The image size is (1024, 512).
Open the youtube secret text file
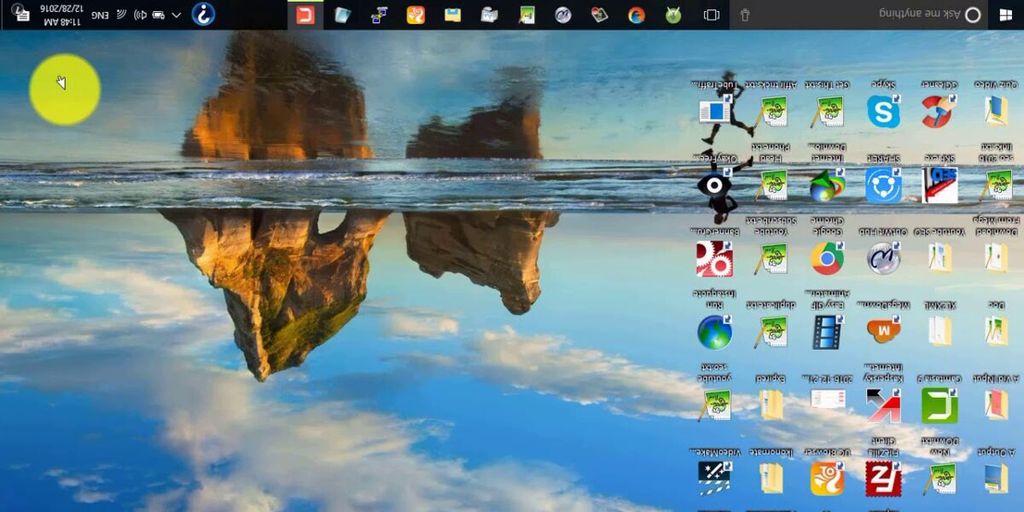coord(714,406)
